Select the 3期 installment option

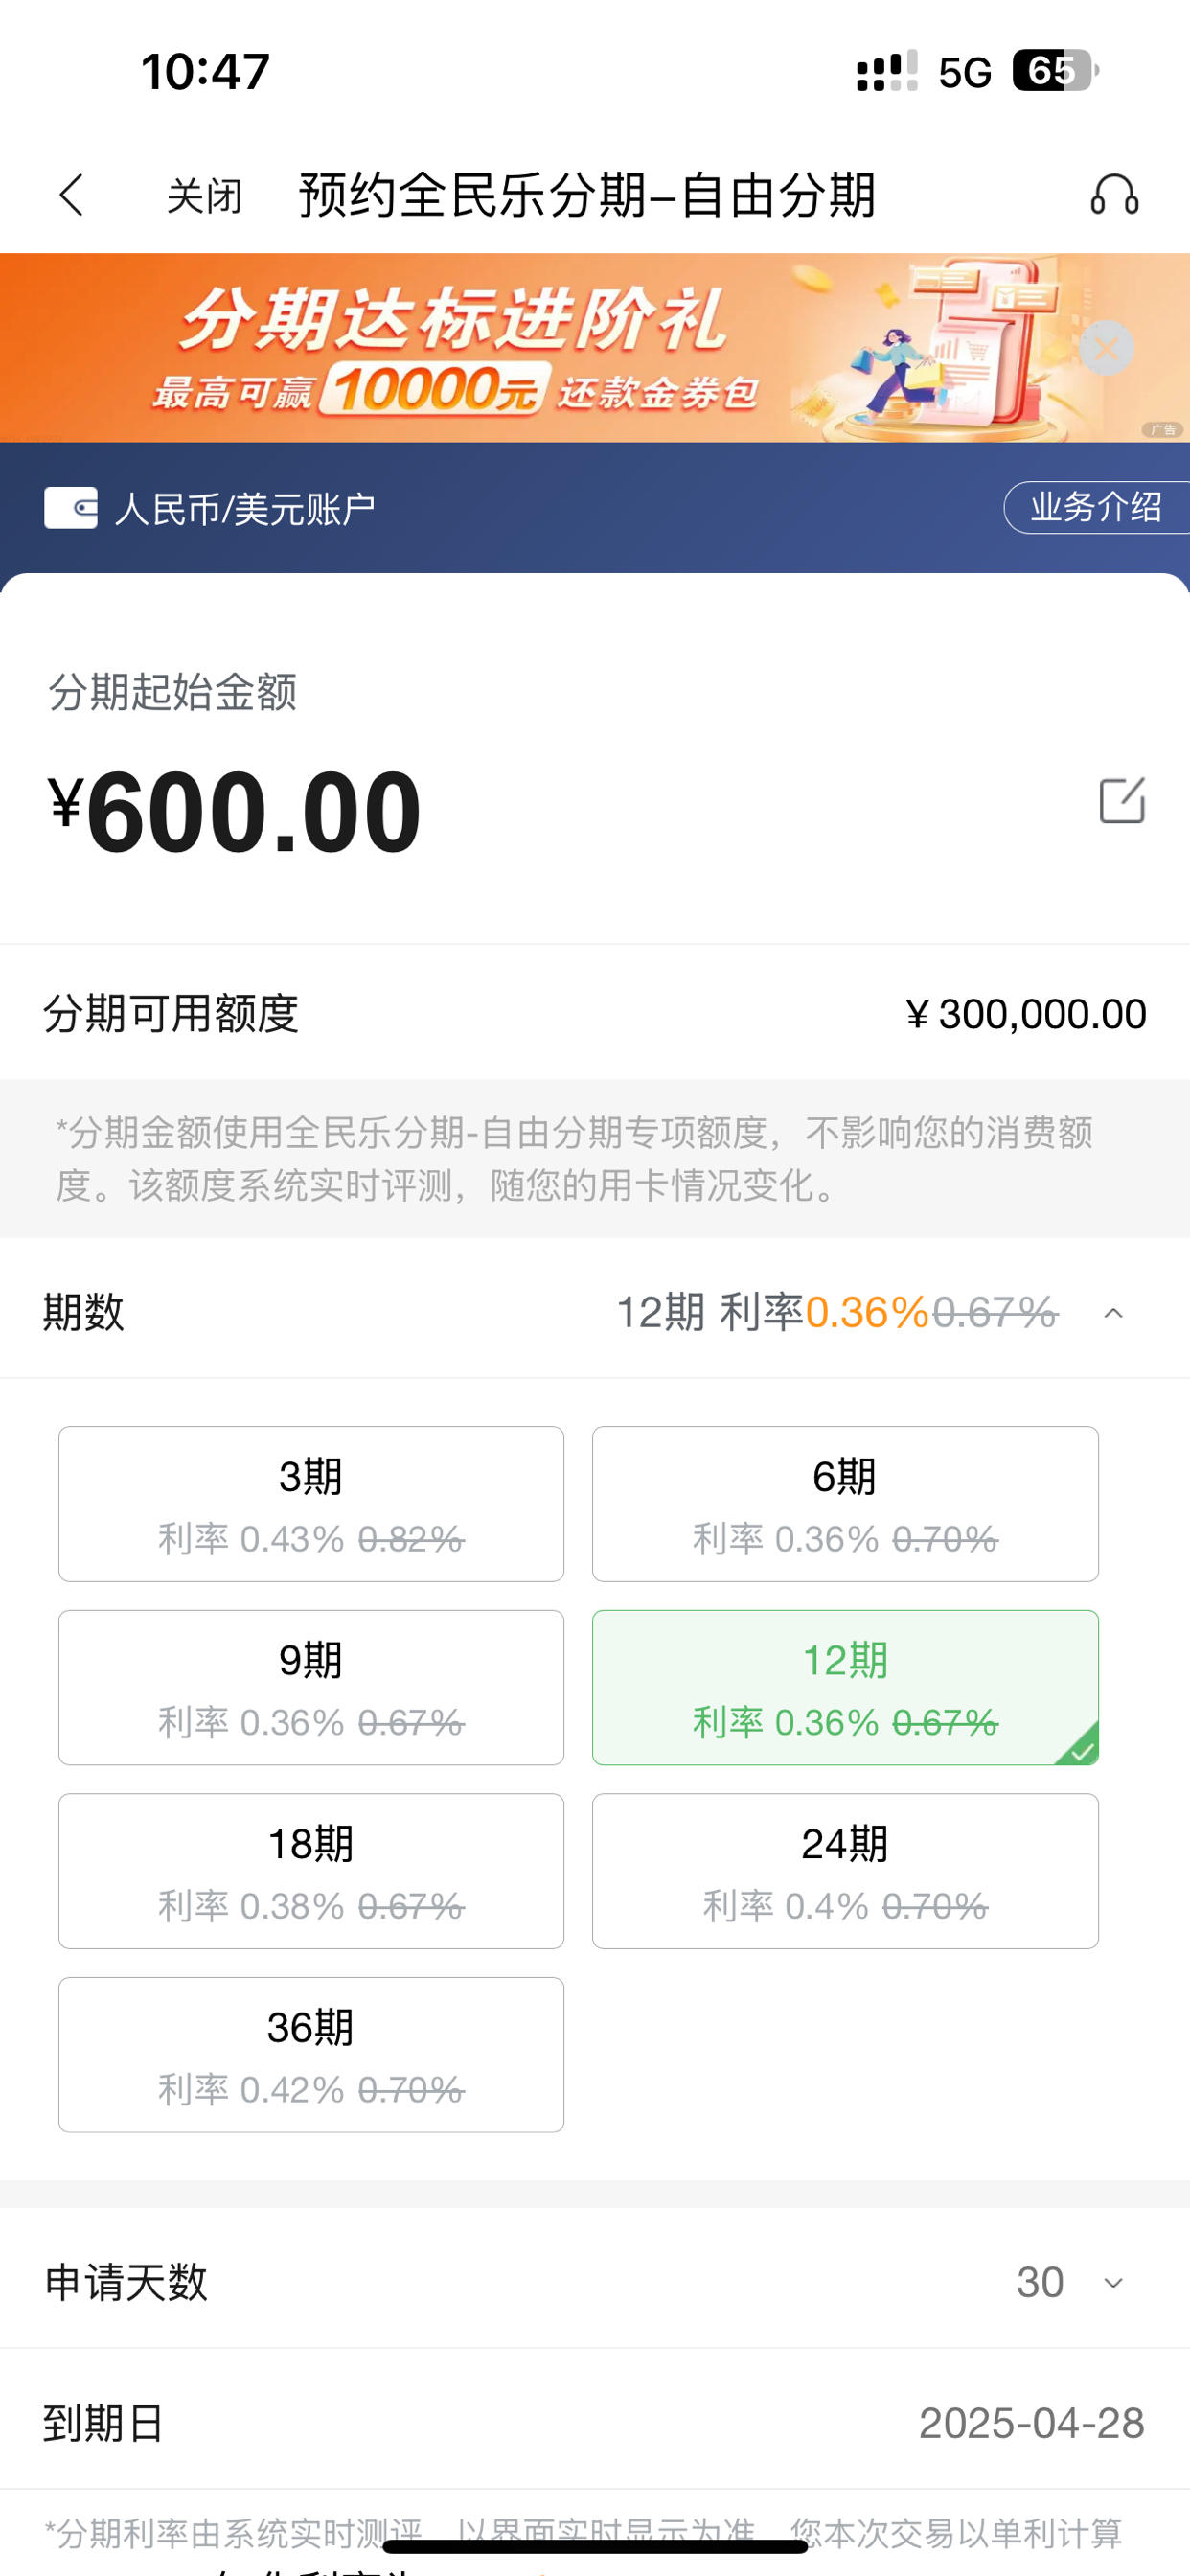[x=311, y=1504]
